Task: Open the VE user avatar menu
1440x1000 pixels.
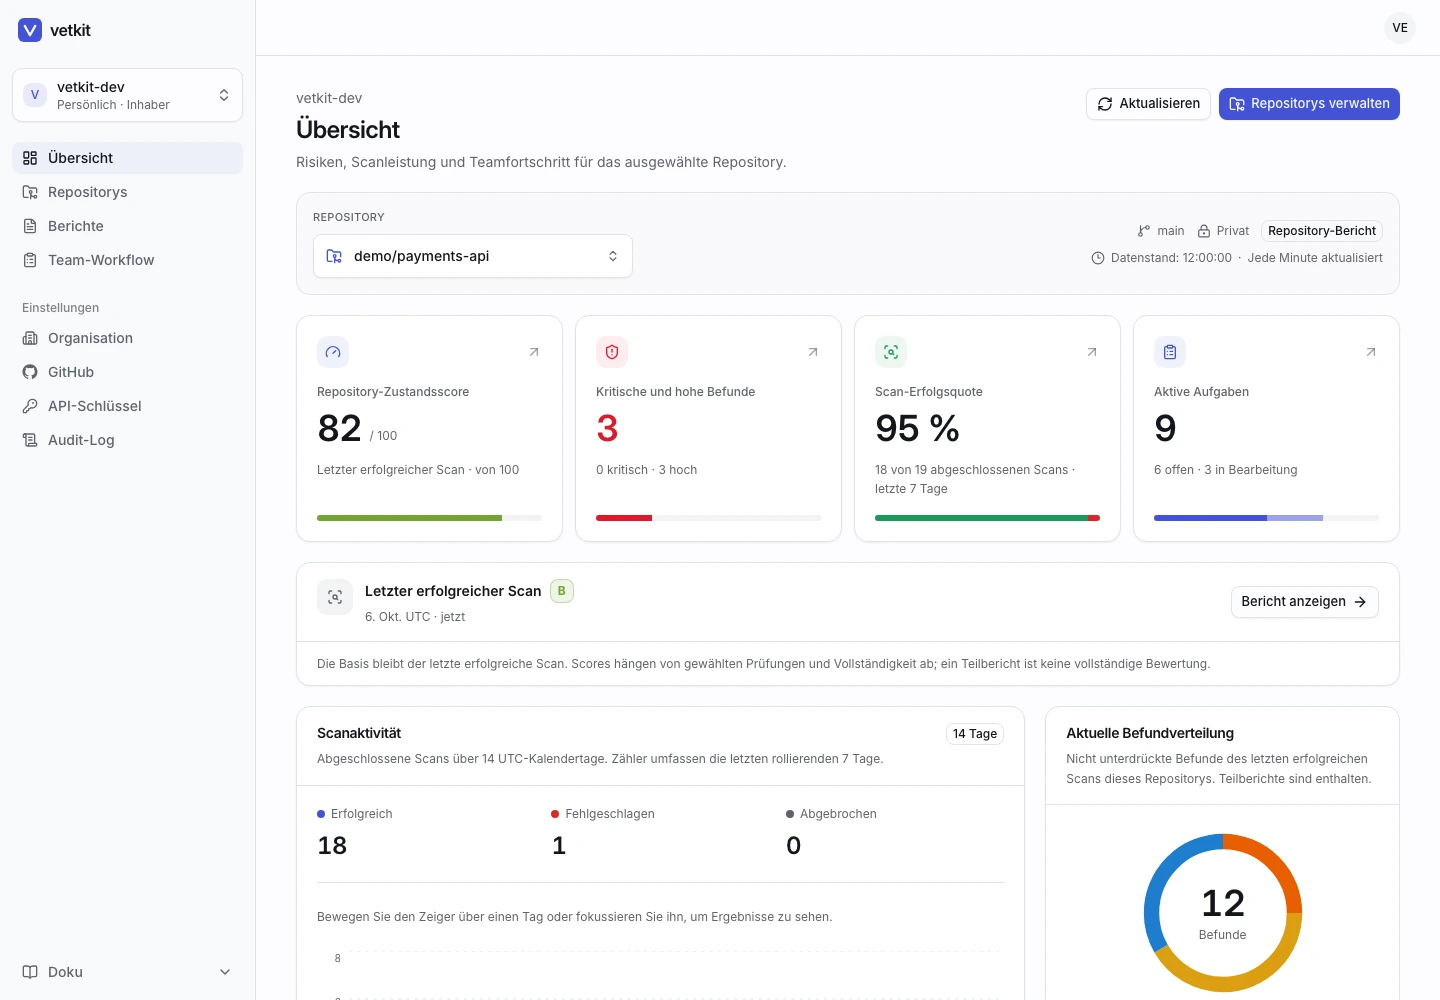Action: [1400, 28]
